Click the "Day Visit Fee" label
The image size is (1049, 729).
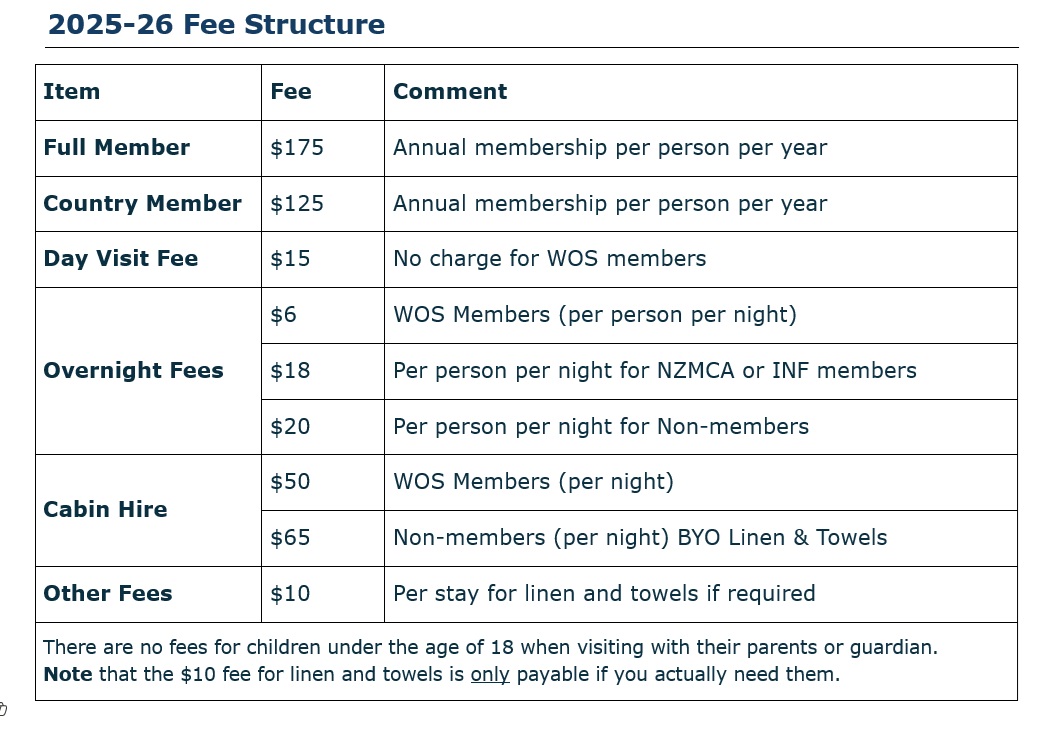click(120, 259)
